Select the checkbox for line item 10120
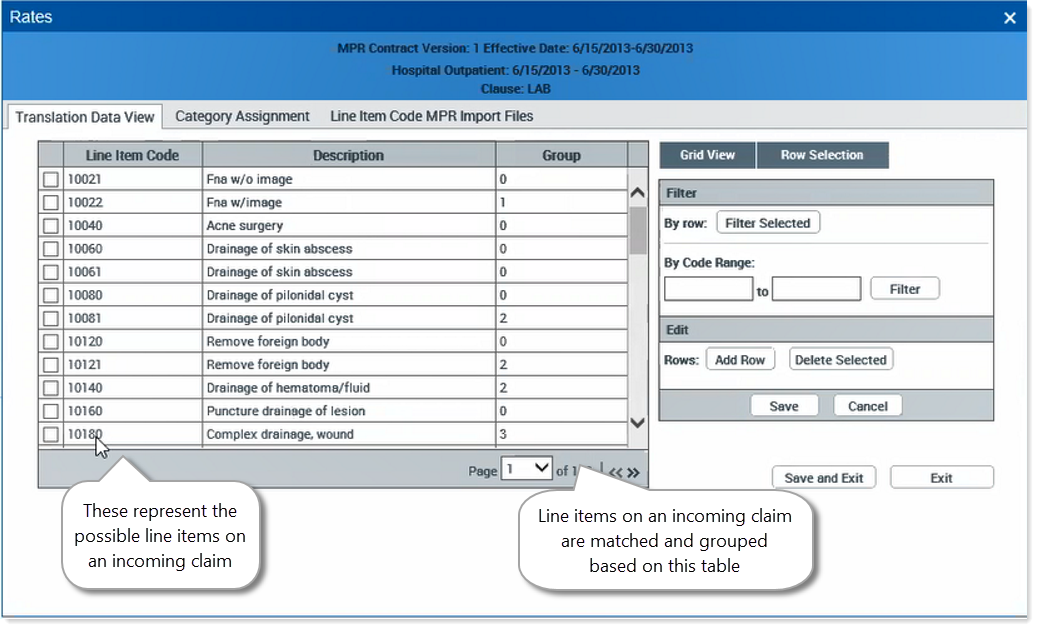This screenshot has width=1037, height=629. [x=51, y=341]
